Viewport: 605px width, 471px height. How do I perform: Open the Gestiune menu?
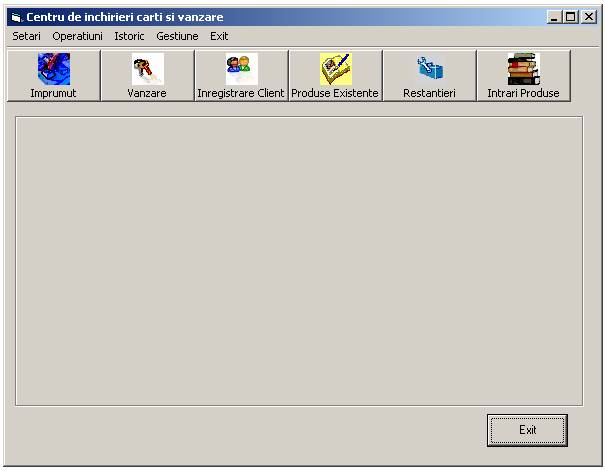pos(177,36)
